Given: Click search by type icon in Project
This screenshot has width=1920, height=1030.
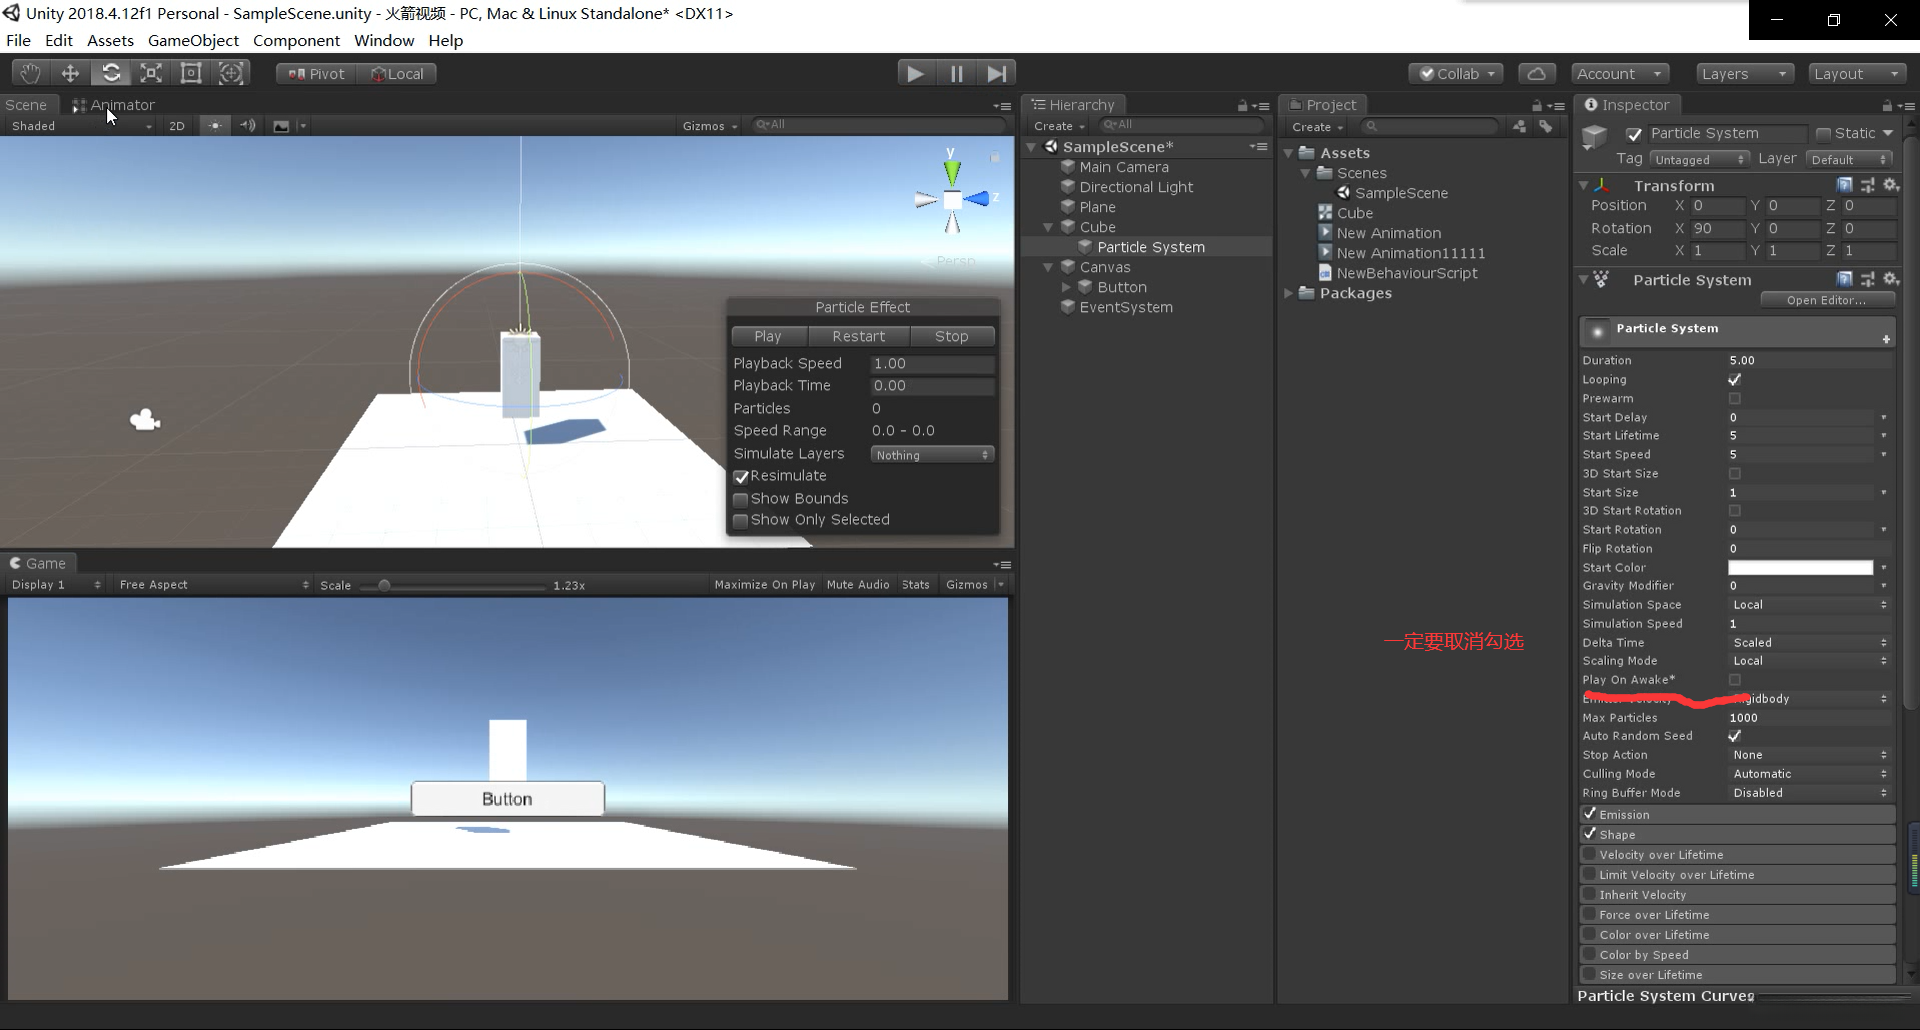Looking at the screenshot, I should 1520,126.
